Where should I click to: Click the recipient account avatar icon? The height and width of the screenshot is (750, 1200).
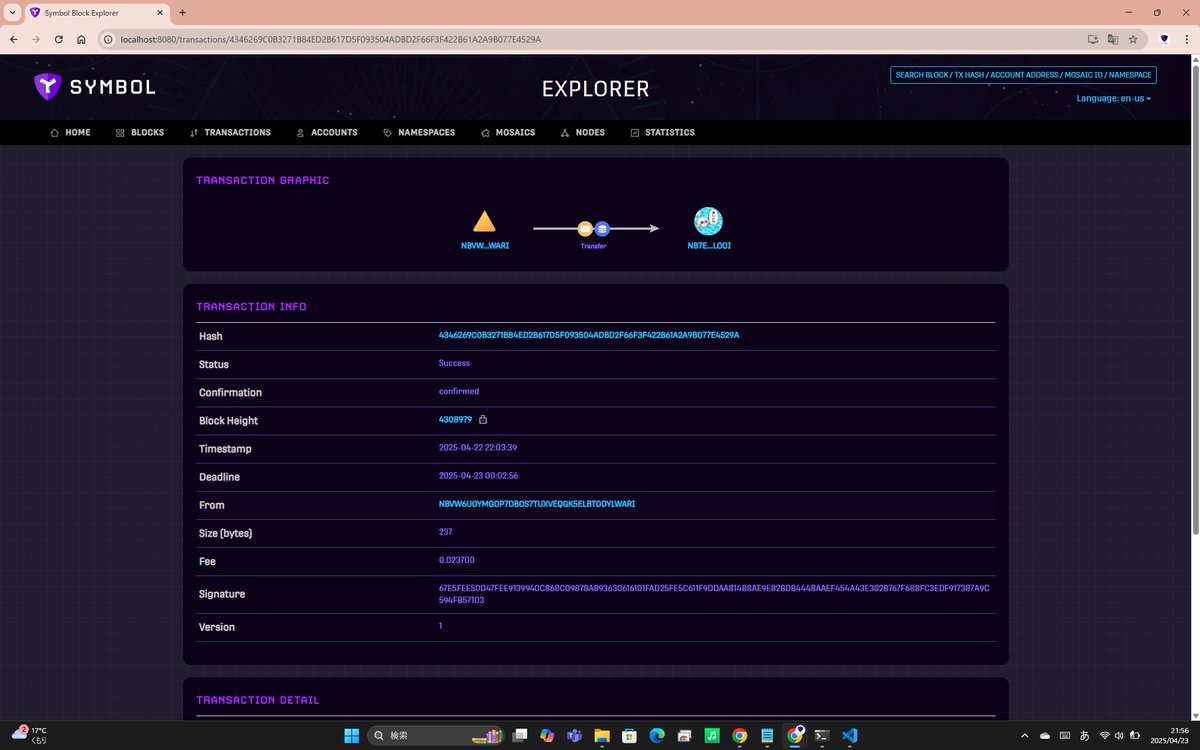708,221
